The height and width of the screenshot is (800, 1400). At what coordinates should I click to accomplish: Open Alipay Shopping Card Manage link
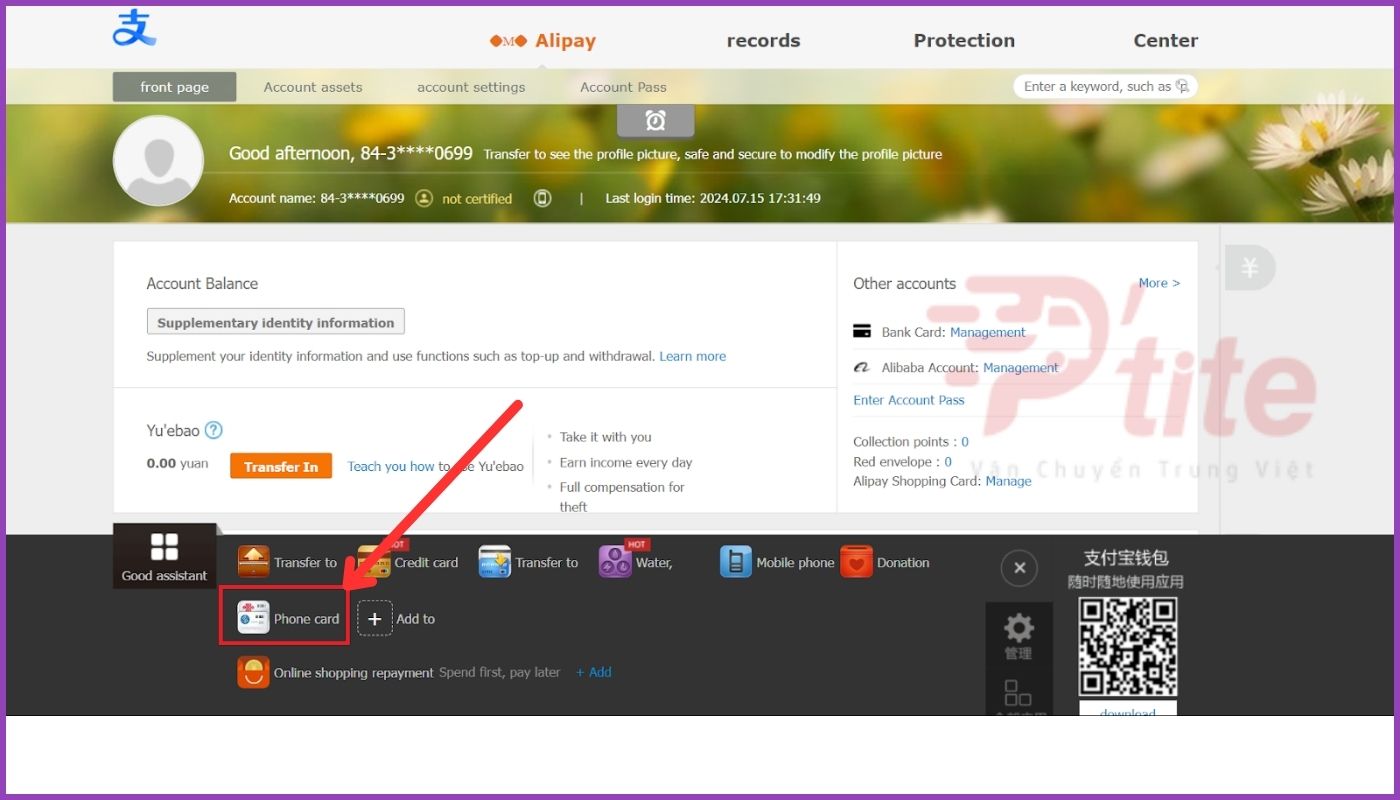pos(1008,481)
